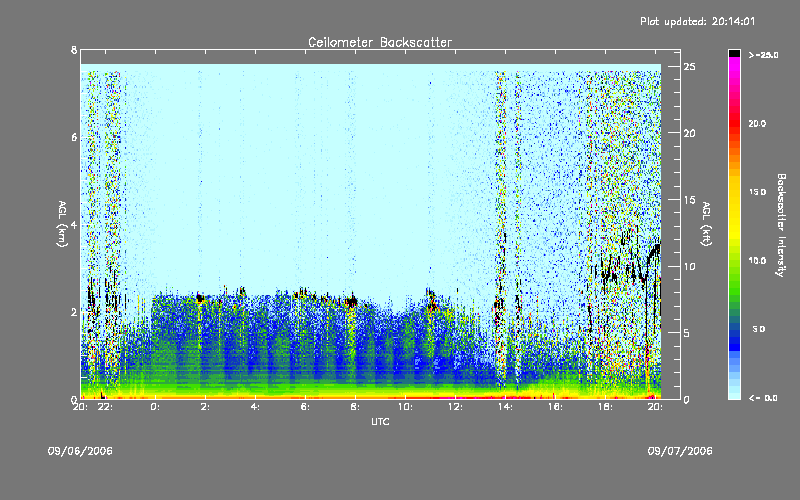Click the '10:' UTC time tick
This screenshot has height=500, width=800.
(405, 407)
